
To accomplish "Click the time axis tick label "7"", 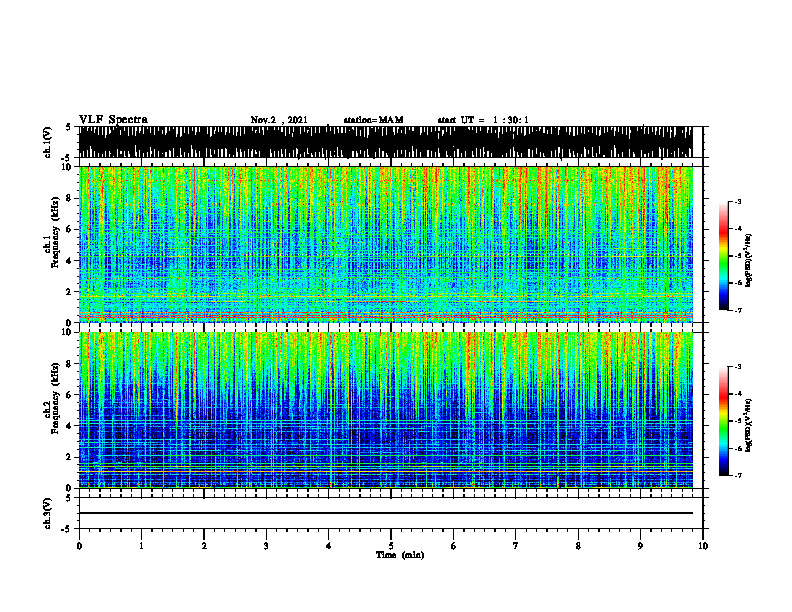I will [x=516, y=546].
